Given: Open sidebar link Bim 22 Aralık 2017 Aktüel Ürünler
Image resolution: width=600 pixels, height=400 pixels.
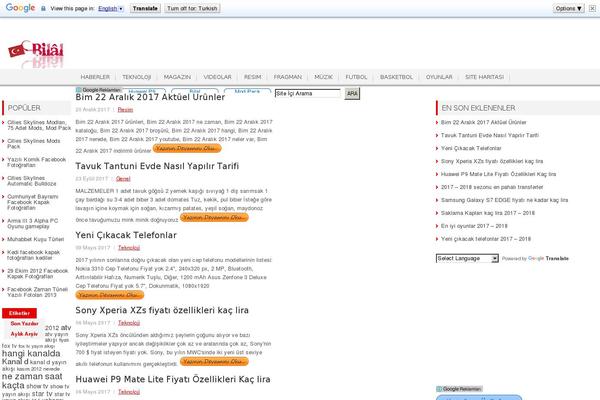Looking at the screenshot, I should pos(484,122).
